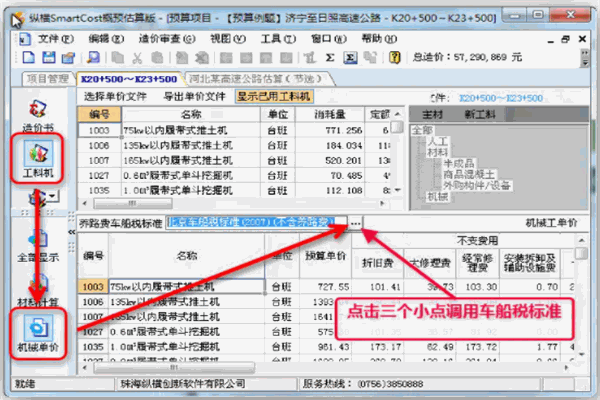Open the 文件(F) menu
Image resolution: width=600 pixels, height=400 pixels.
click(55, 39)
